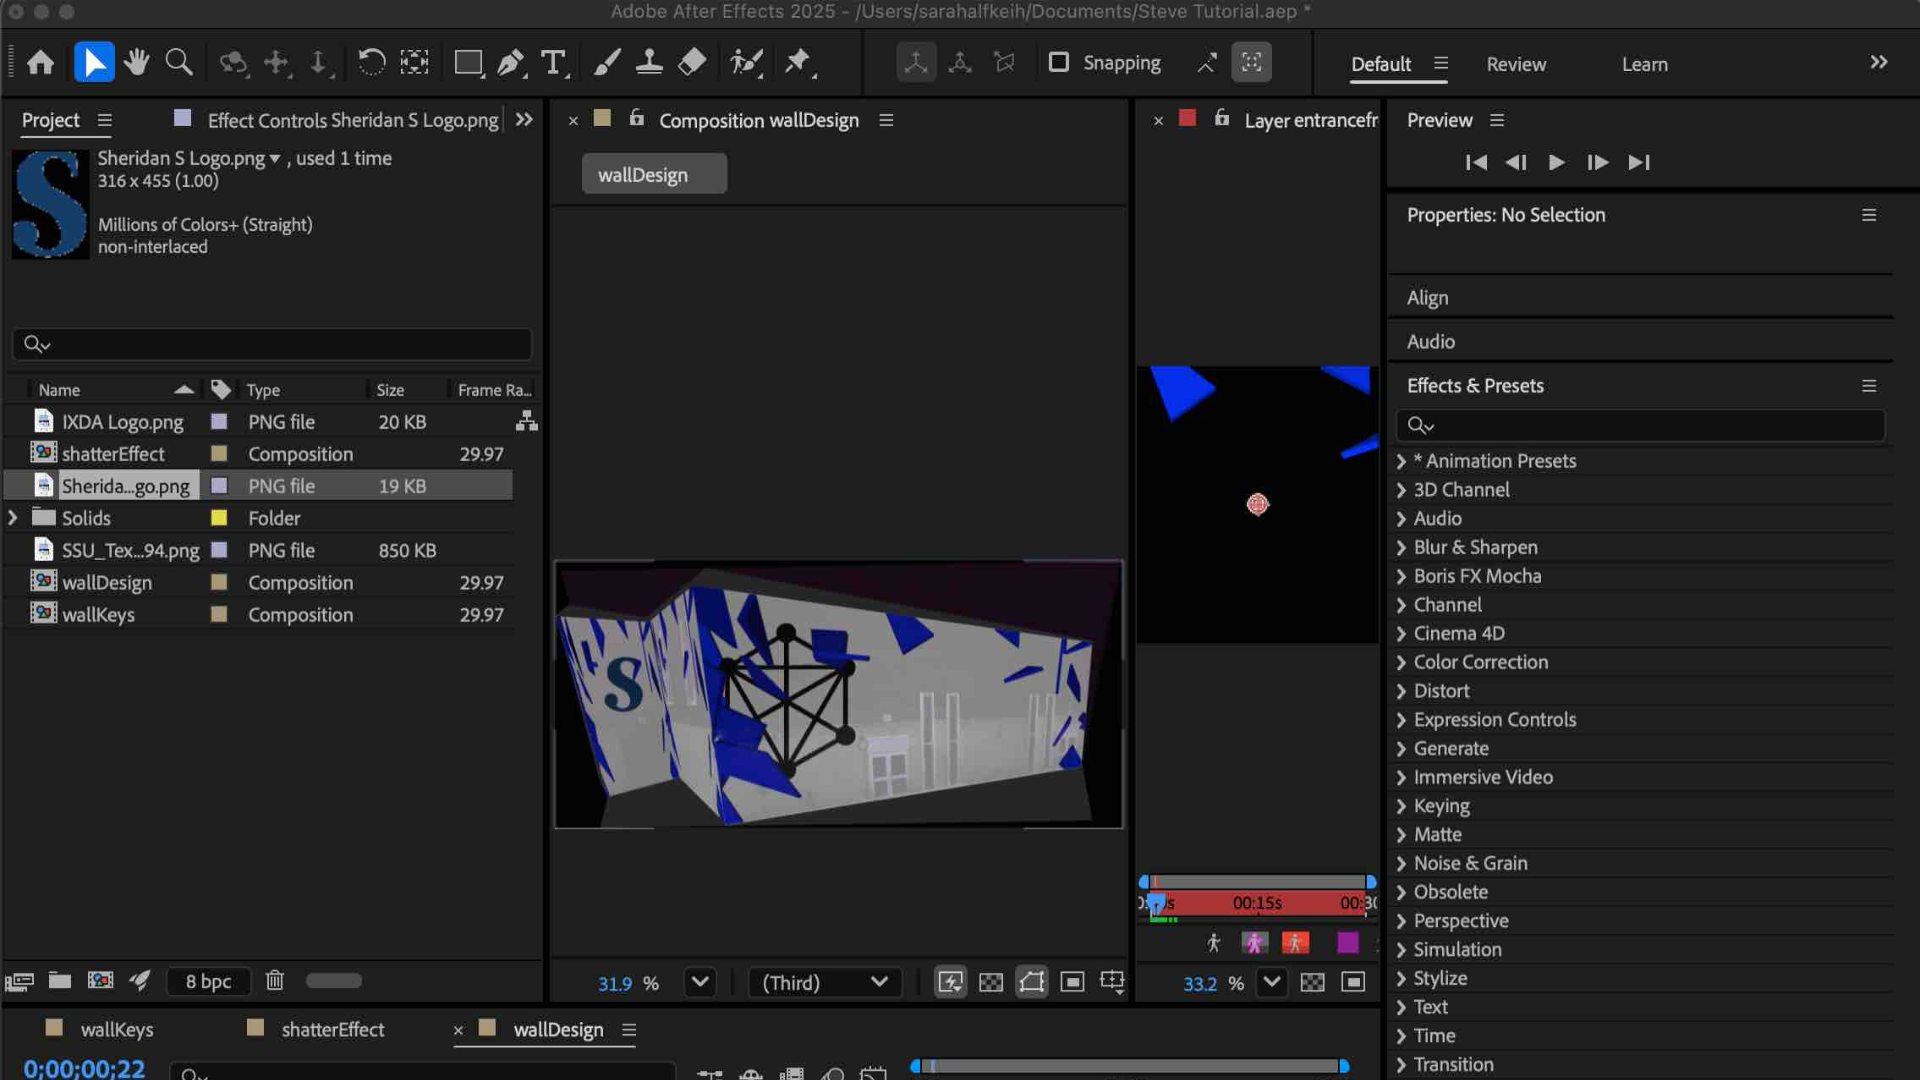Select the Pen tool
The image size is (1920, 1080).
510,62
